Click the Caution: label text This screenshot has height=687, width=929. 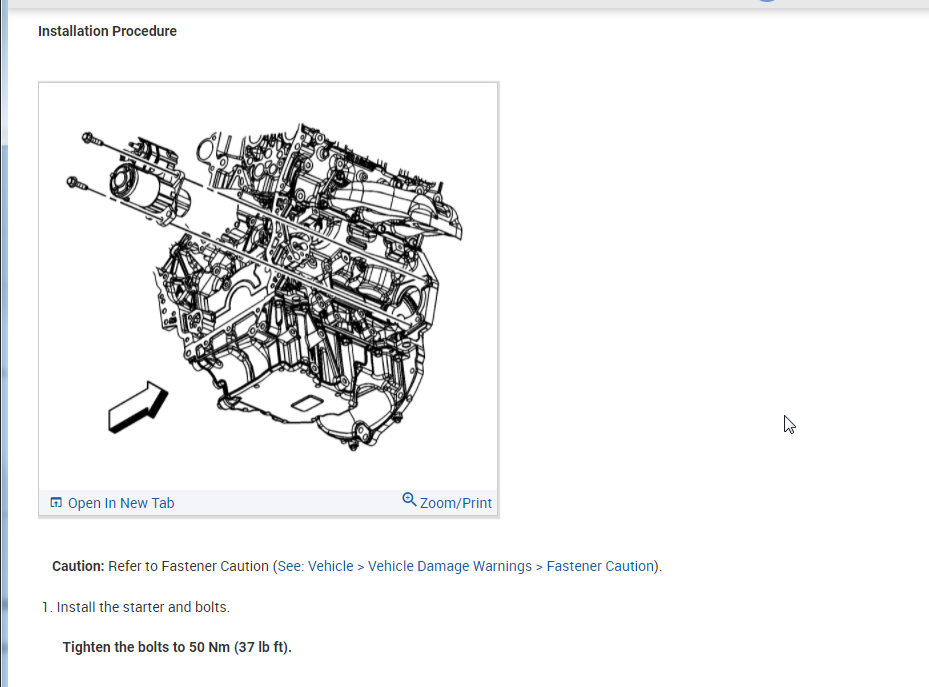coord(78,566)
